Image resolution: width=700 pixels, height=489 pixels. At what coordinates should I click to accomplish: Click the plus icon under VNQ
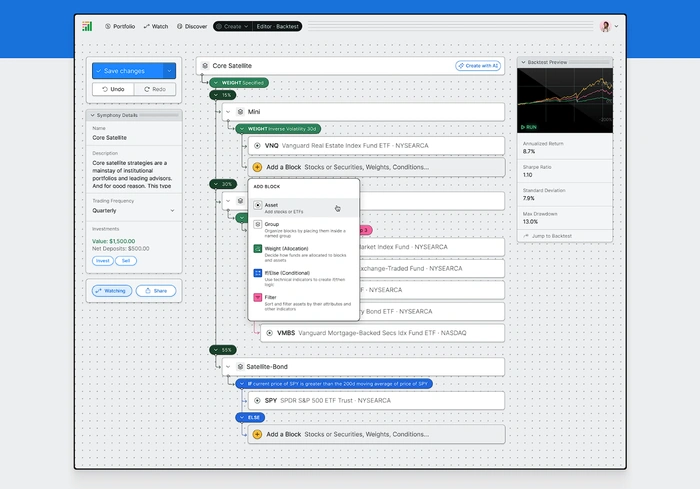click(x=257, y=167)
